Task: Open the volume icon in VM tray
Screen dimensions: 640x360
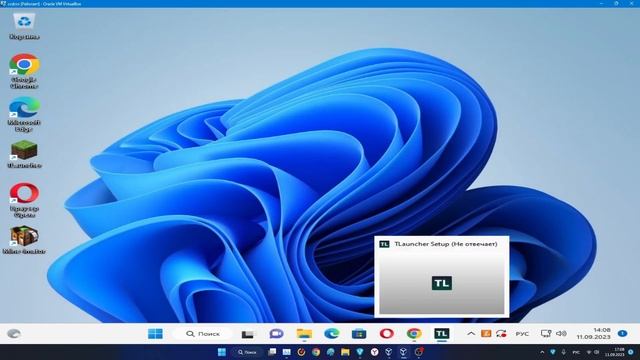Action: point(561,333)
